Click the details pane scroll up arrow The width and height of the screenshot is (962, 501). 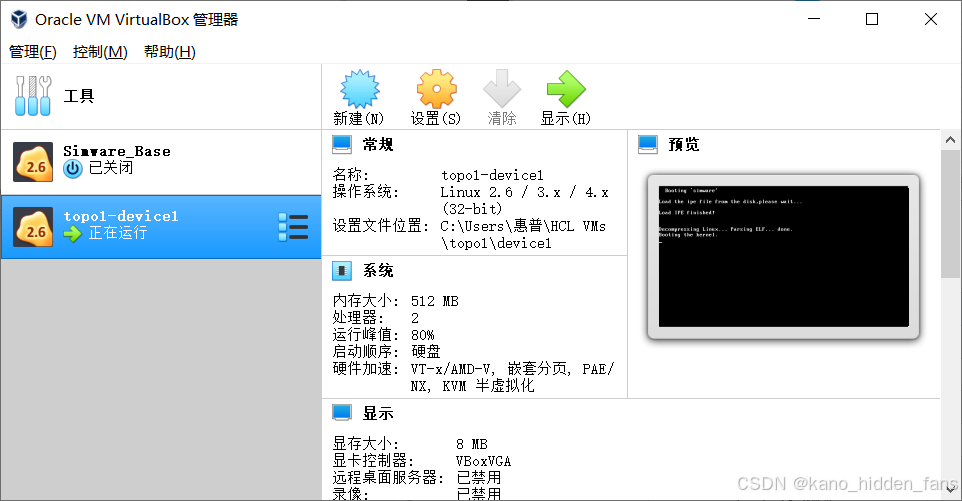[950, 140]
